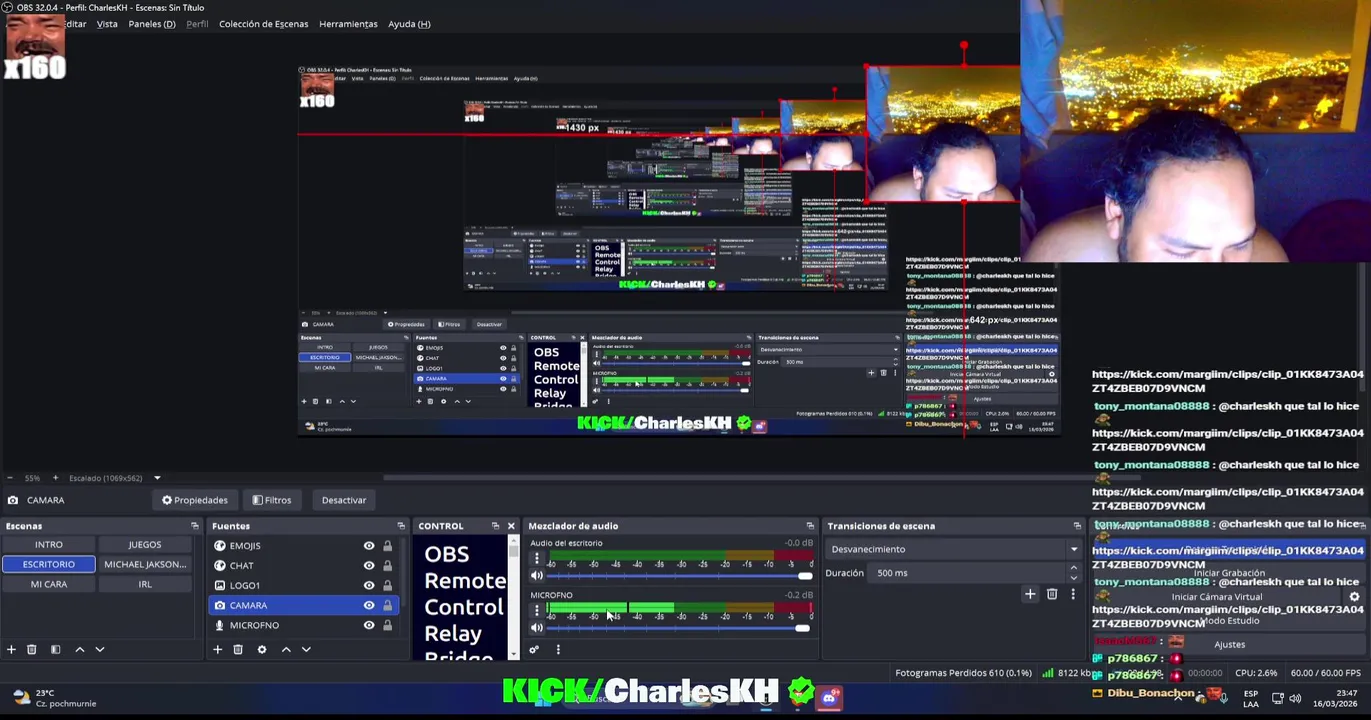
Task: Move scene up in Escenas list
Action: tap(80, 650)
